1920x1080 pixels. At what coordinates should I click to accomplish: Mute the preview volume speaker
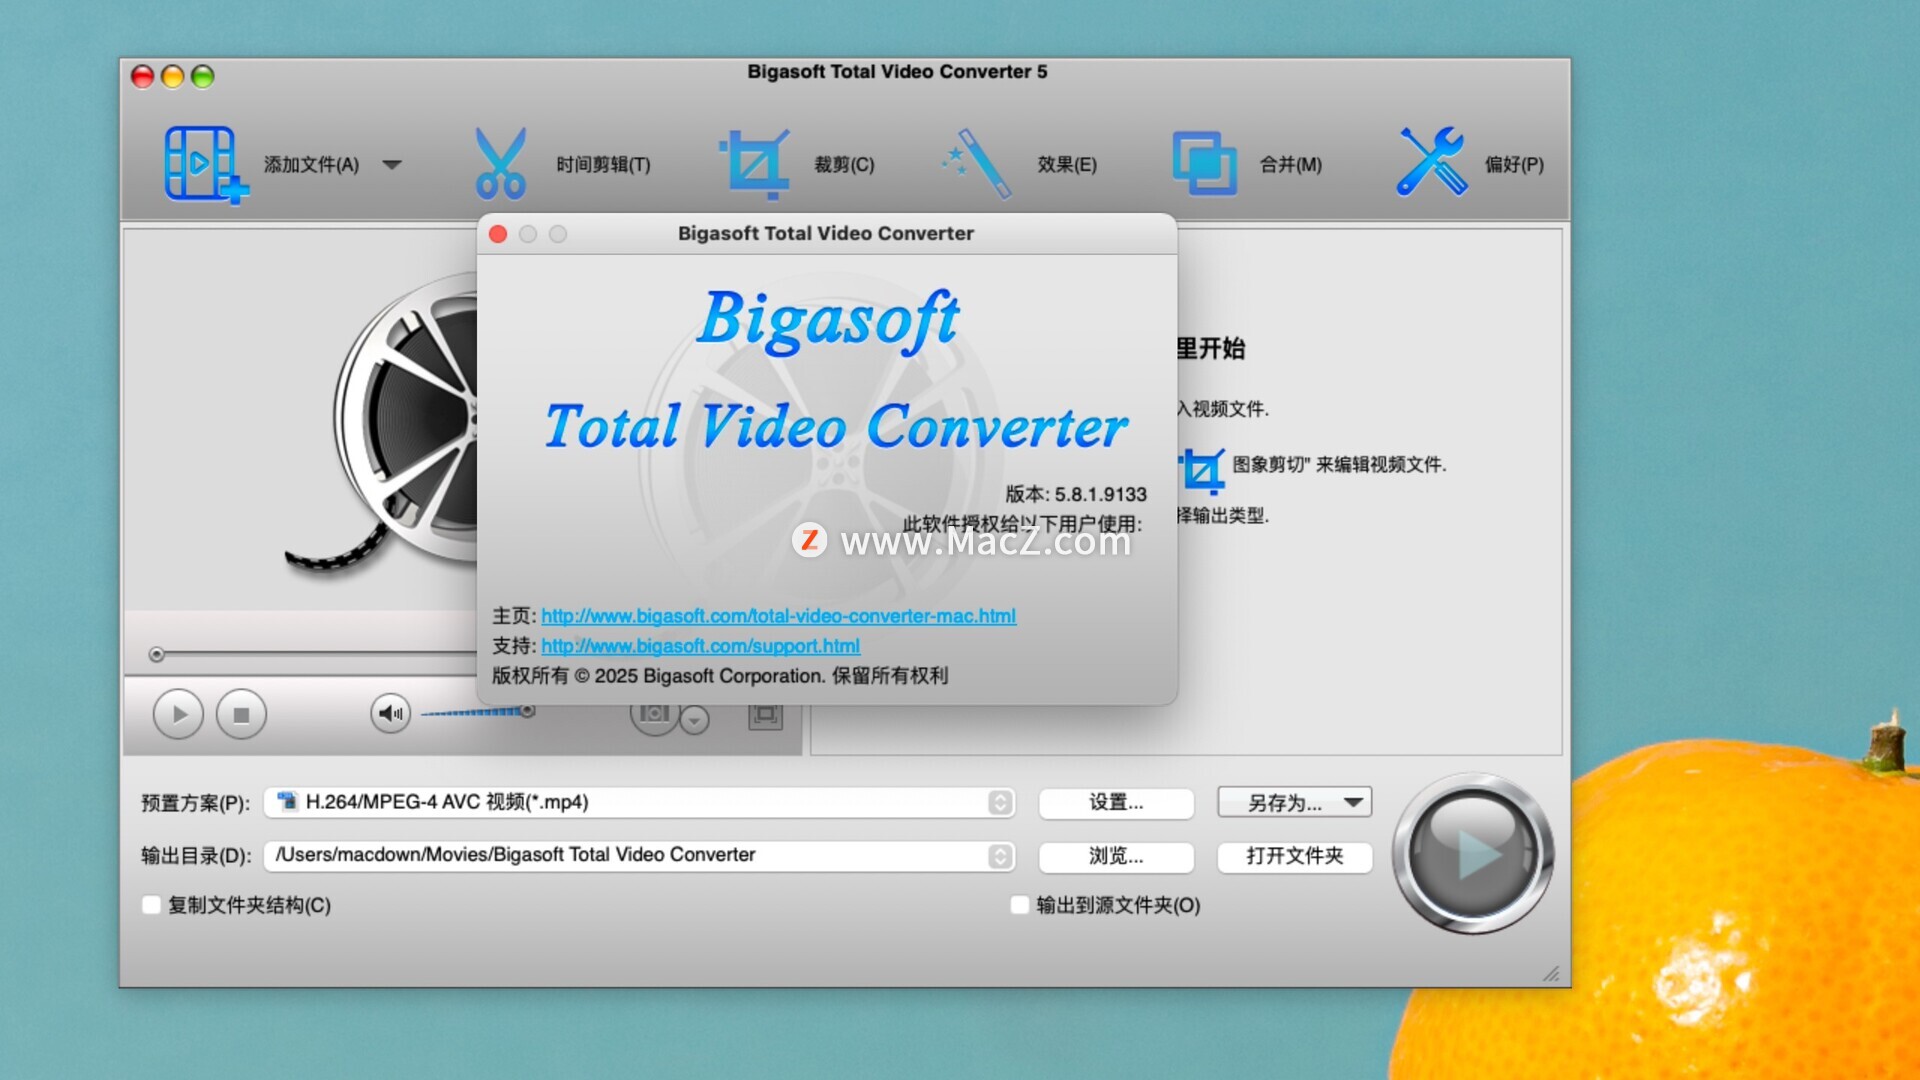[390, 713]
